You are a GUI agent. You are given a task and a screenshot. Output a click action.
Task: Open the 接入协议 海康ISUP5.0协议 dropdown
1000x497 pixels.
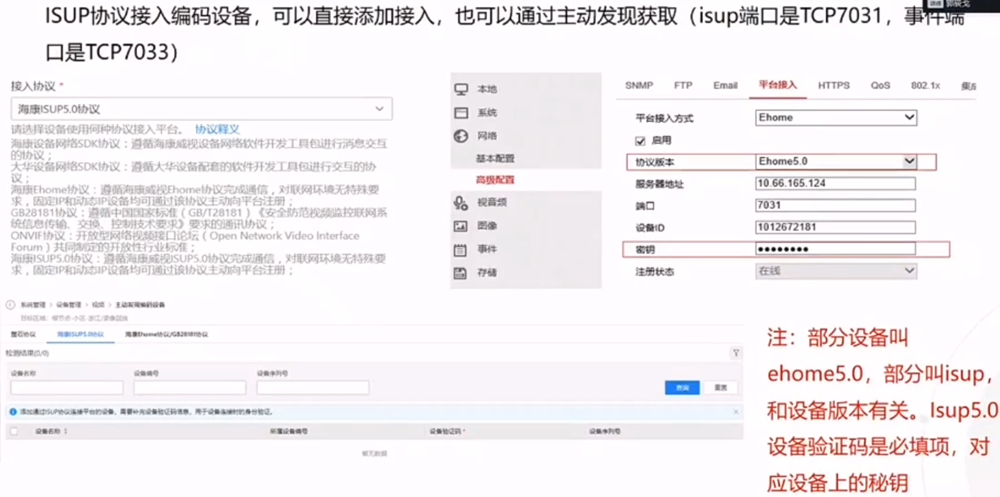(202, 109)
